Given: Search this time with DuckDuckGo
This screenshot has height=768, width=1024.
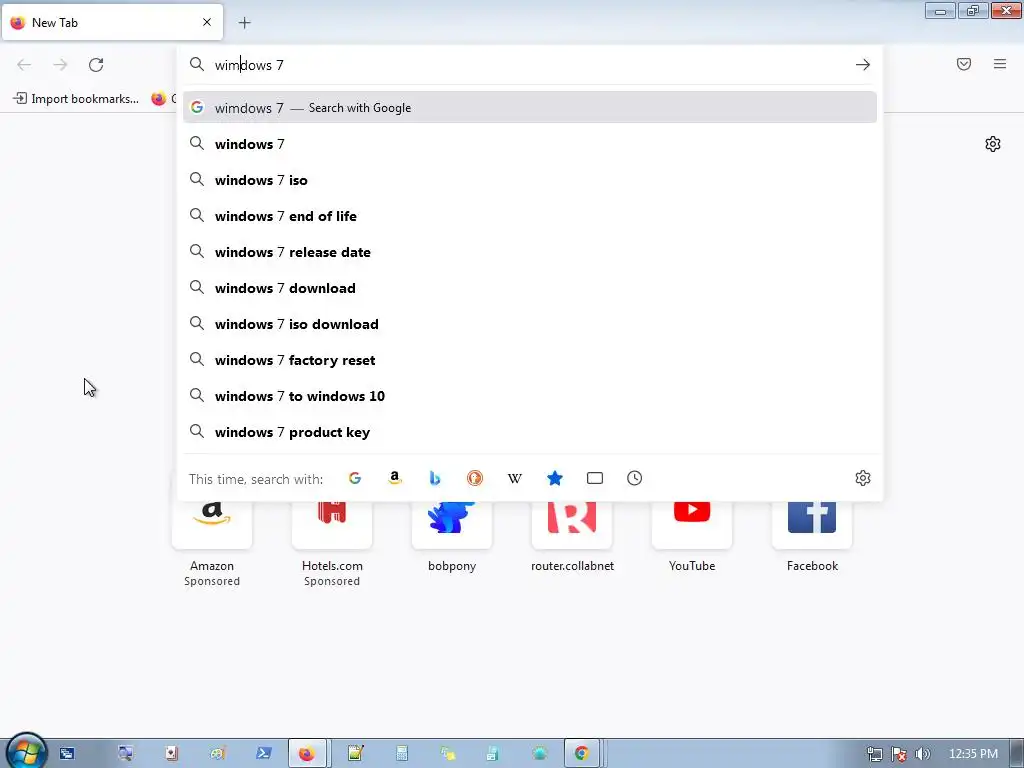Looking at the screenshot, I should click(x=475, y=478).
